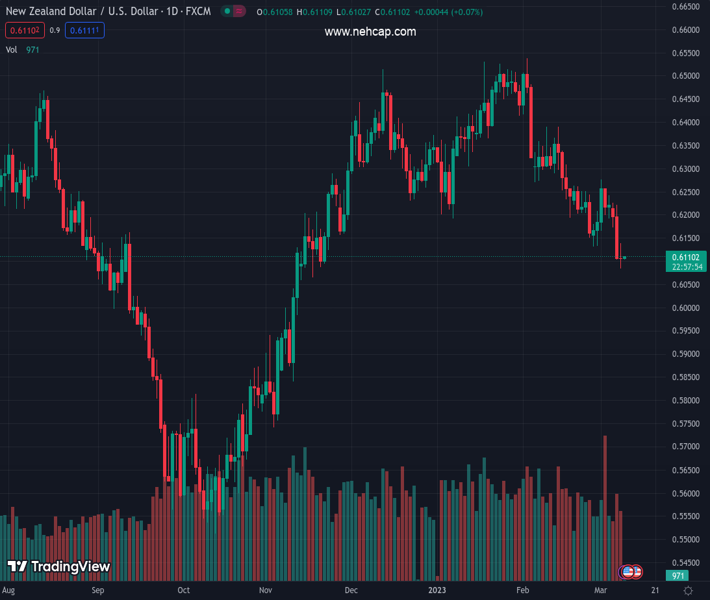Viewport: 710px width, 600px height.
Task: Click the Sep label on time axis
Action: [x=97, y=591]
